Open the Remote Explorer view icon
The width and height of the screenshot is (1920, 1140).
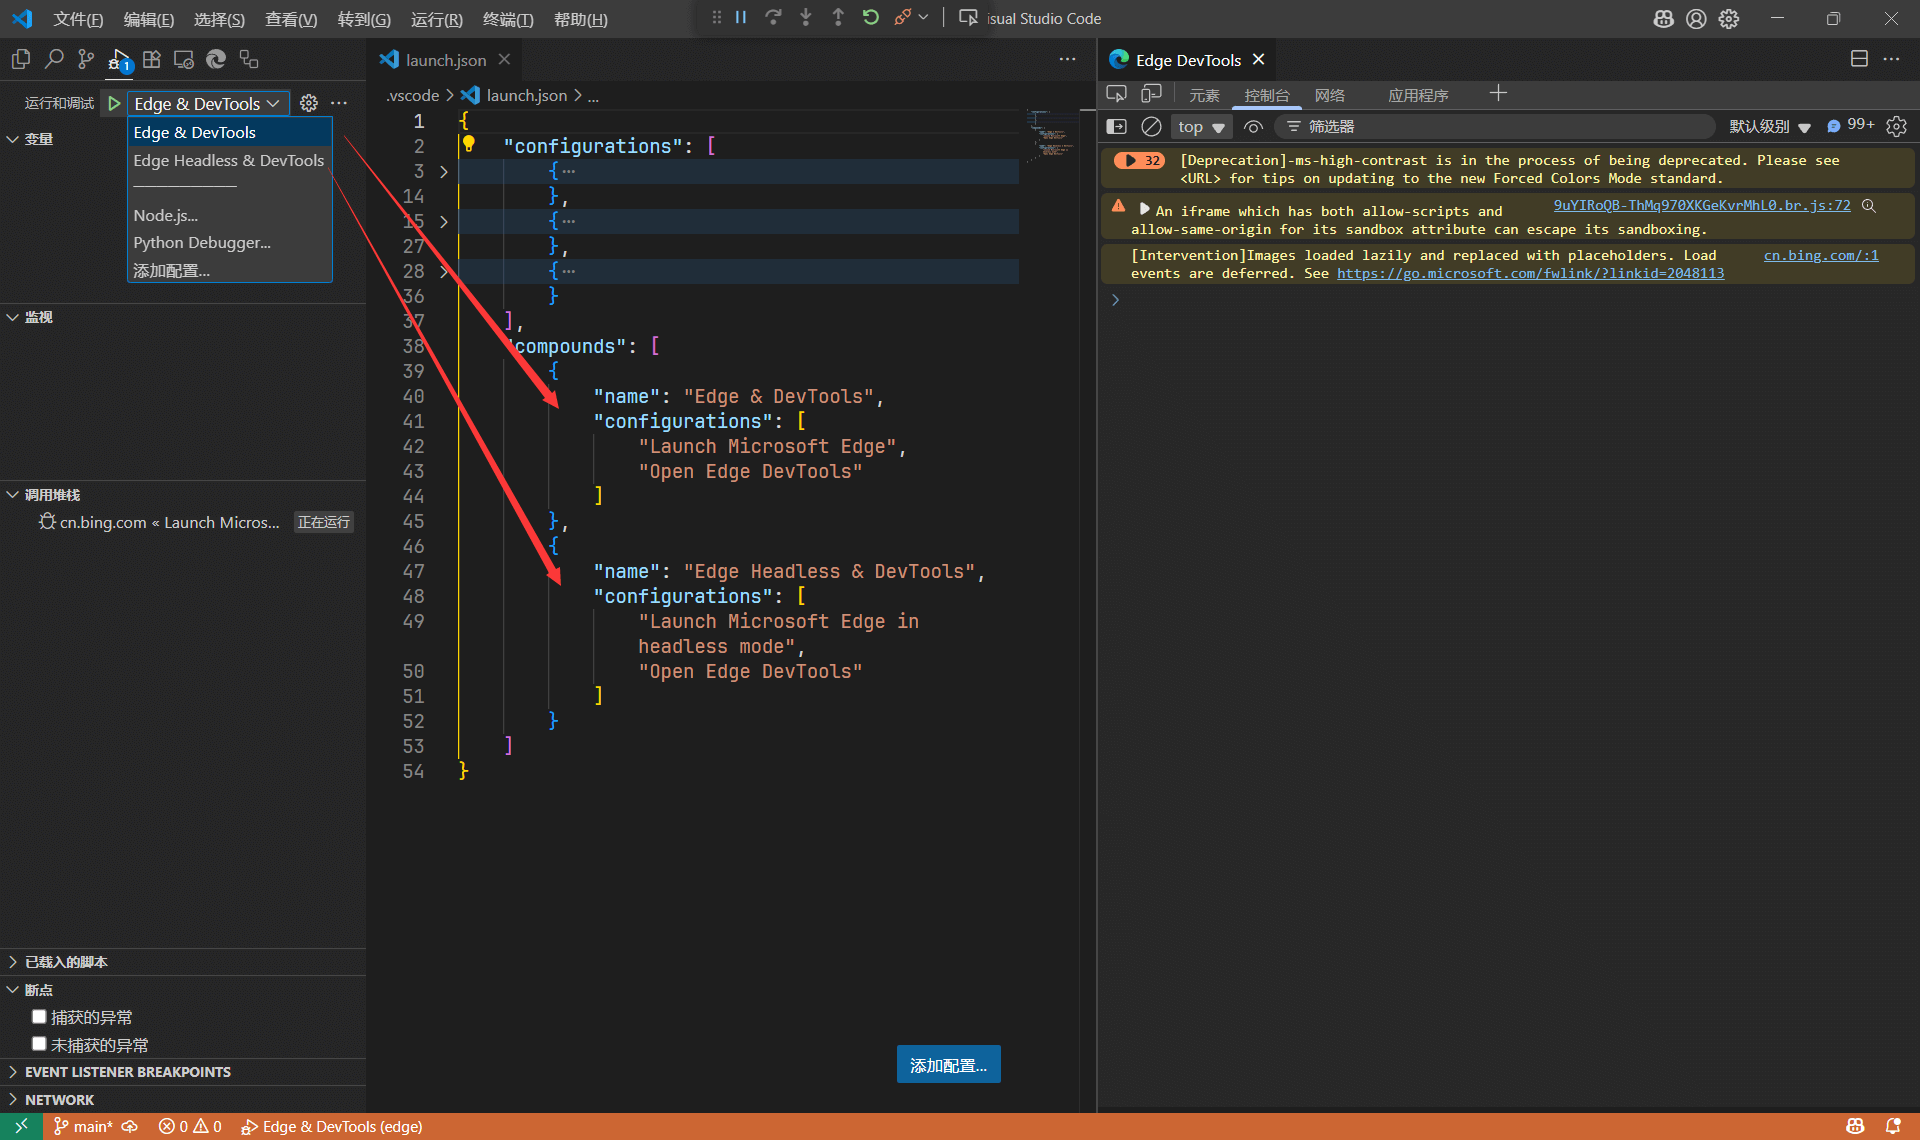pos(184,60)
